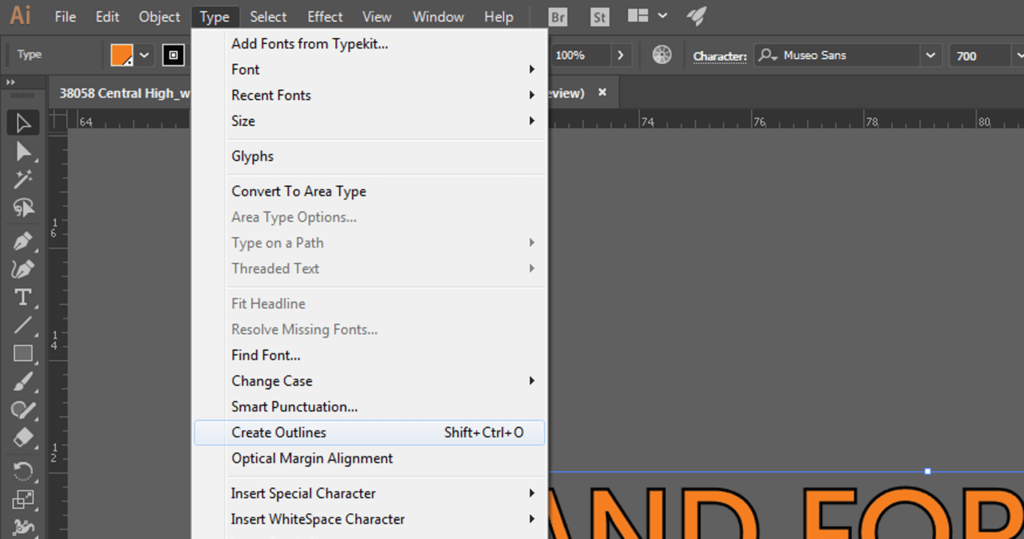Open the Museo Sans font family dropdown
The image size is (1024, 539).
coord(931,56)
